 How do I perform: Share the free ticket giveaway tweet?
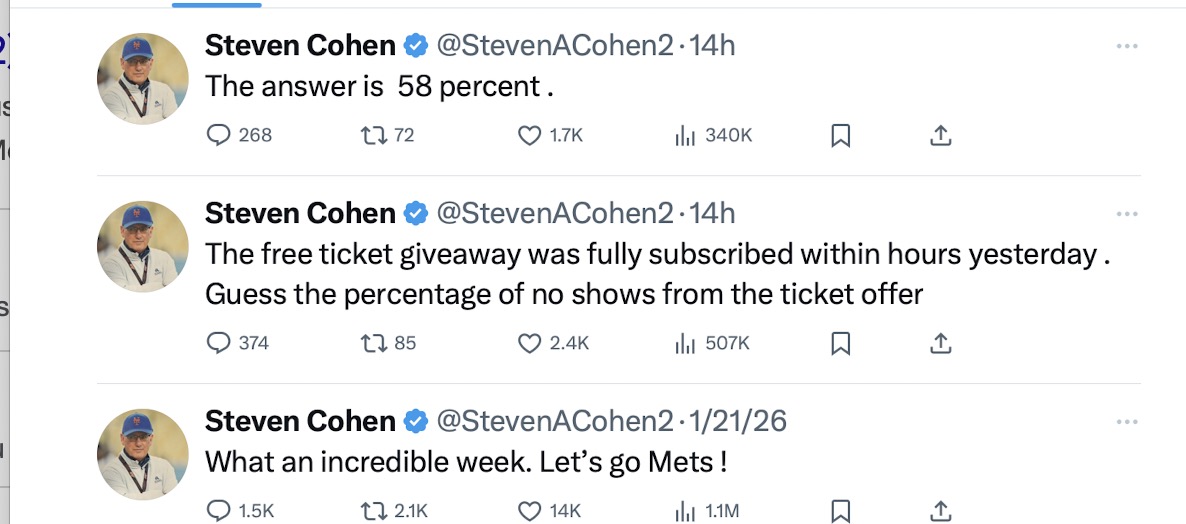tap(940, 343)
